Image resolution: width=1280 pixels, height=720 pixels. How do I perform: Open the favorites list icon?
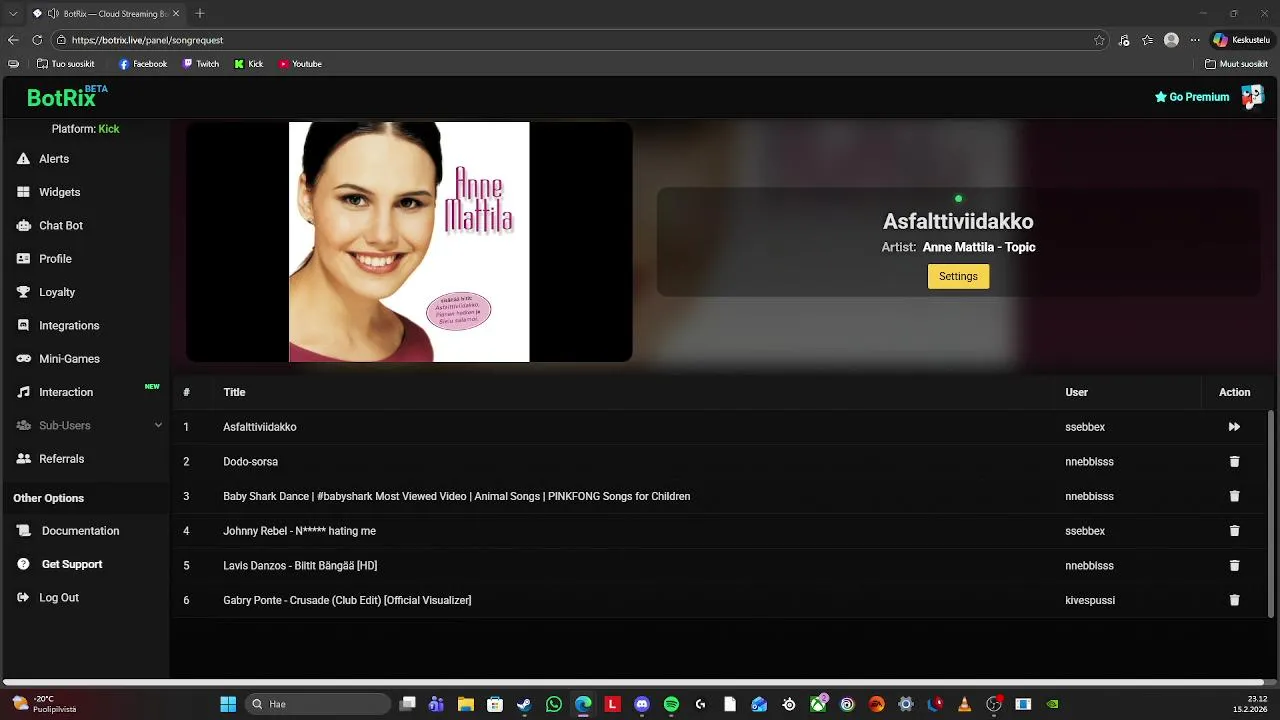1148,40
